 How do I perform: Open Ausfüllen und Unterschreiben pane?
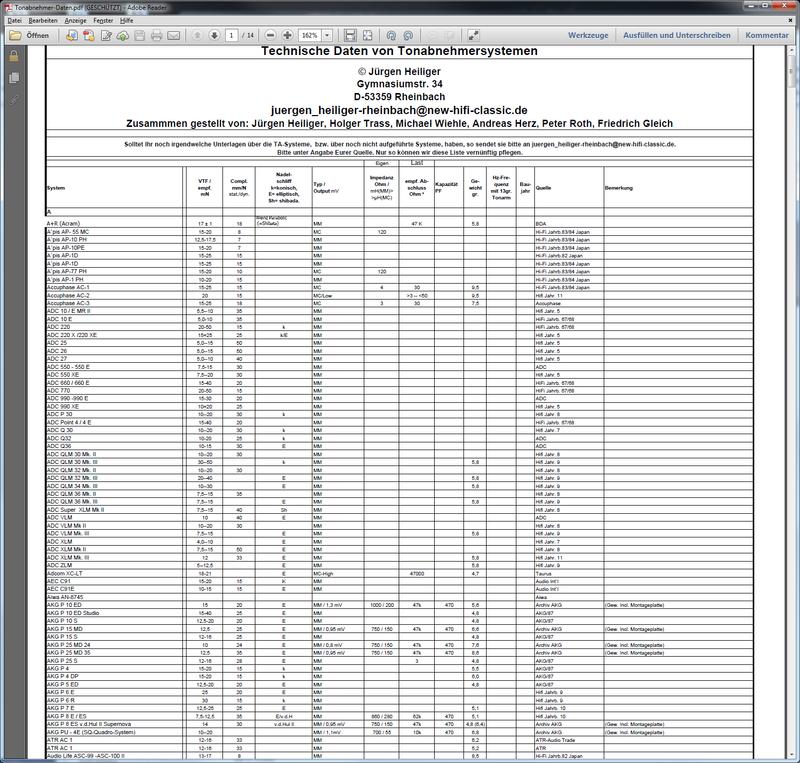(677, 35)
